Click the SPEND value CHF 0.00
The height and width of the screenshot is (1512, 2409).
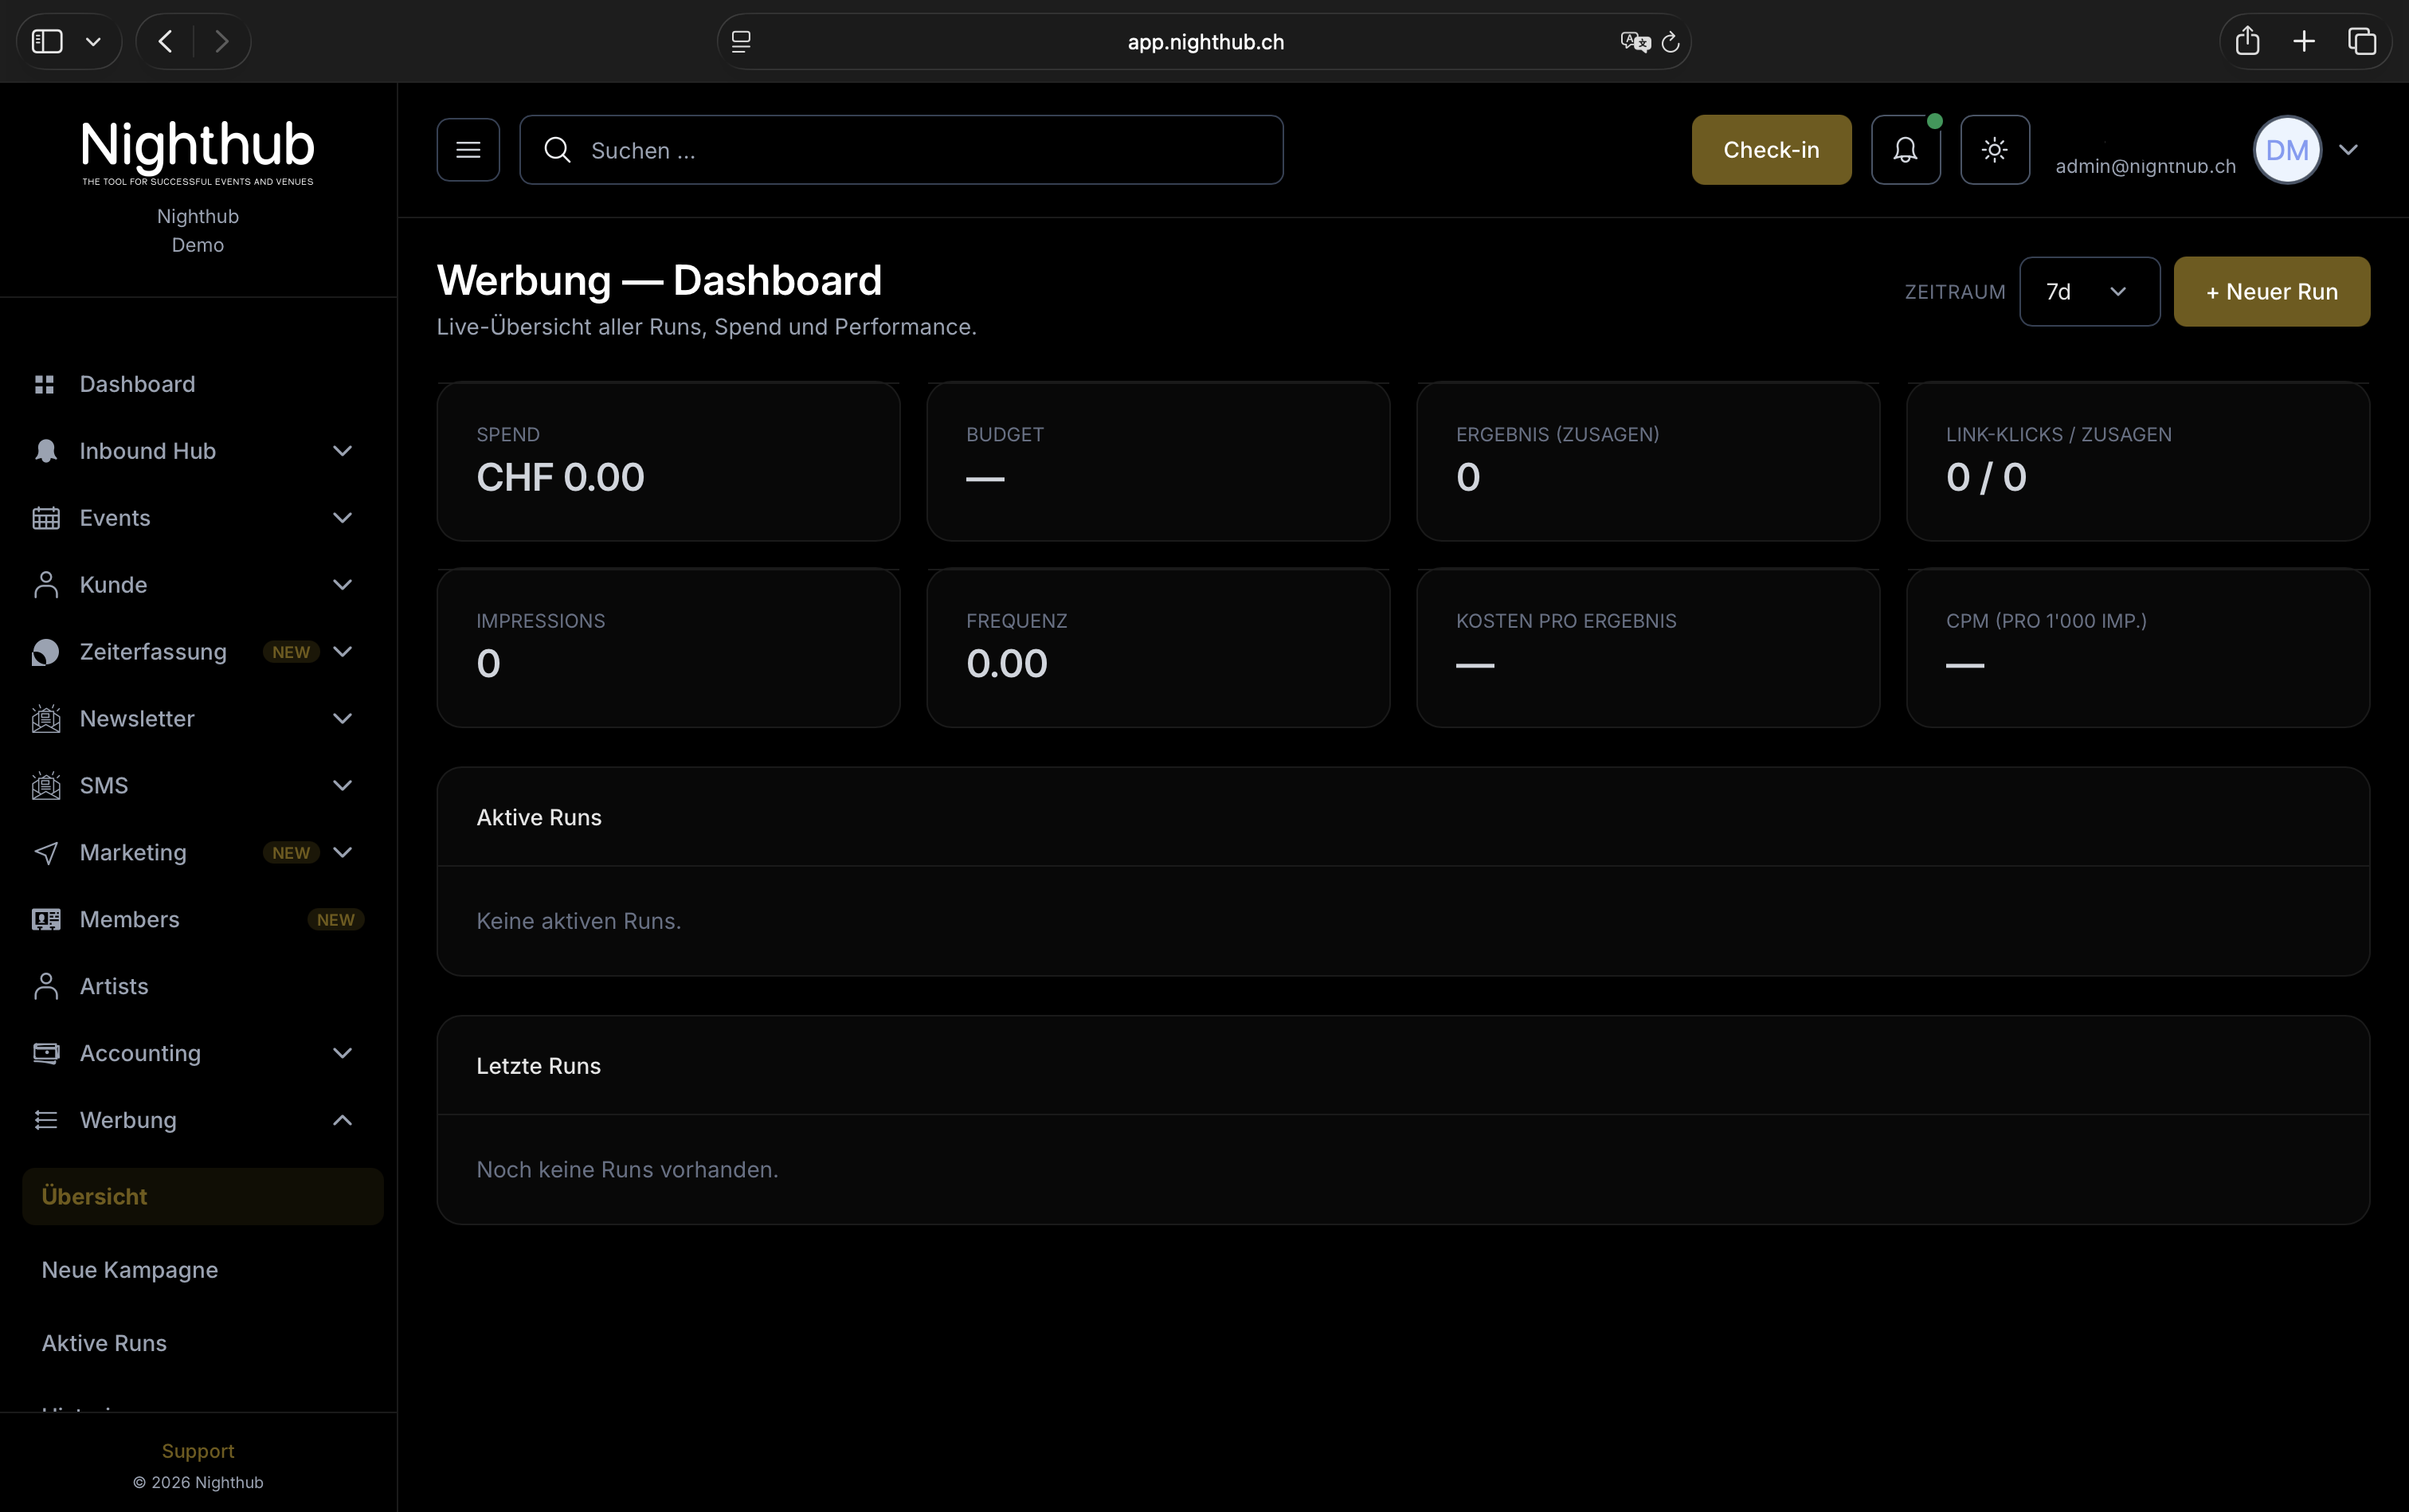560,477
